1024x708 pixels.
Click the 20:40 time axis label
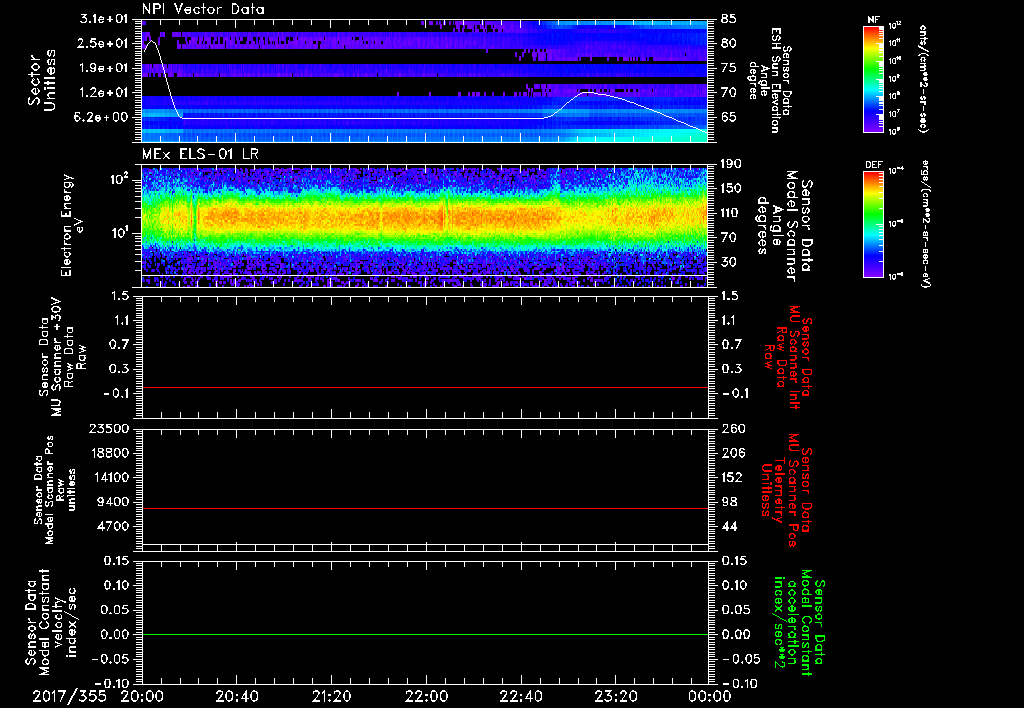tap(237, 696)
